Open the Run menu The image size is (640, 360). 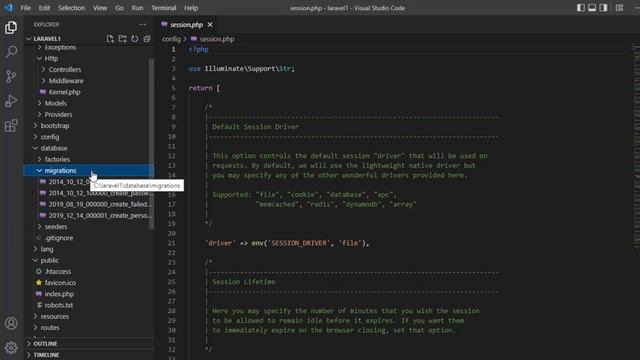[x=137, y=8]
